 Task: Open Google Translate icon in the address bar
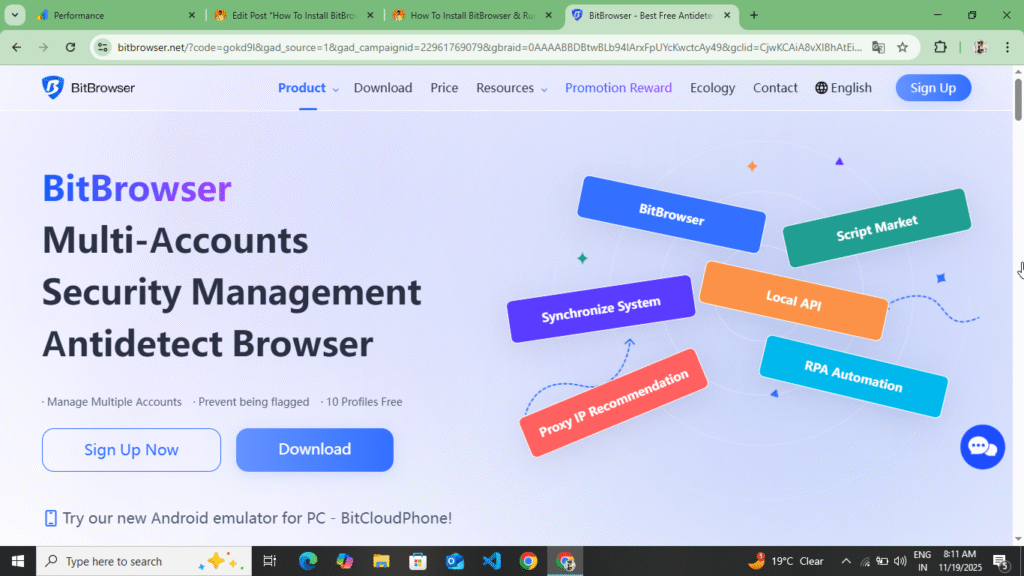pyautogui.click(x=879, y=47)
